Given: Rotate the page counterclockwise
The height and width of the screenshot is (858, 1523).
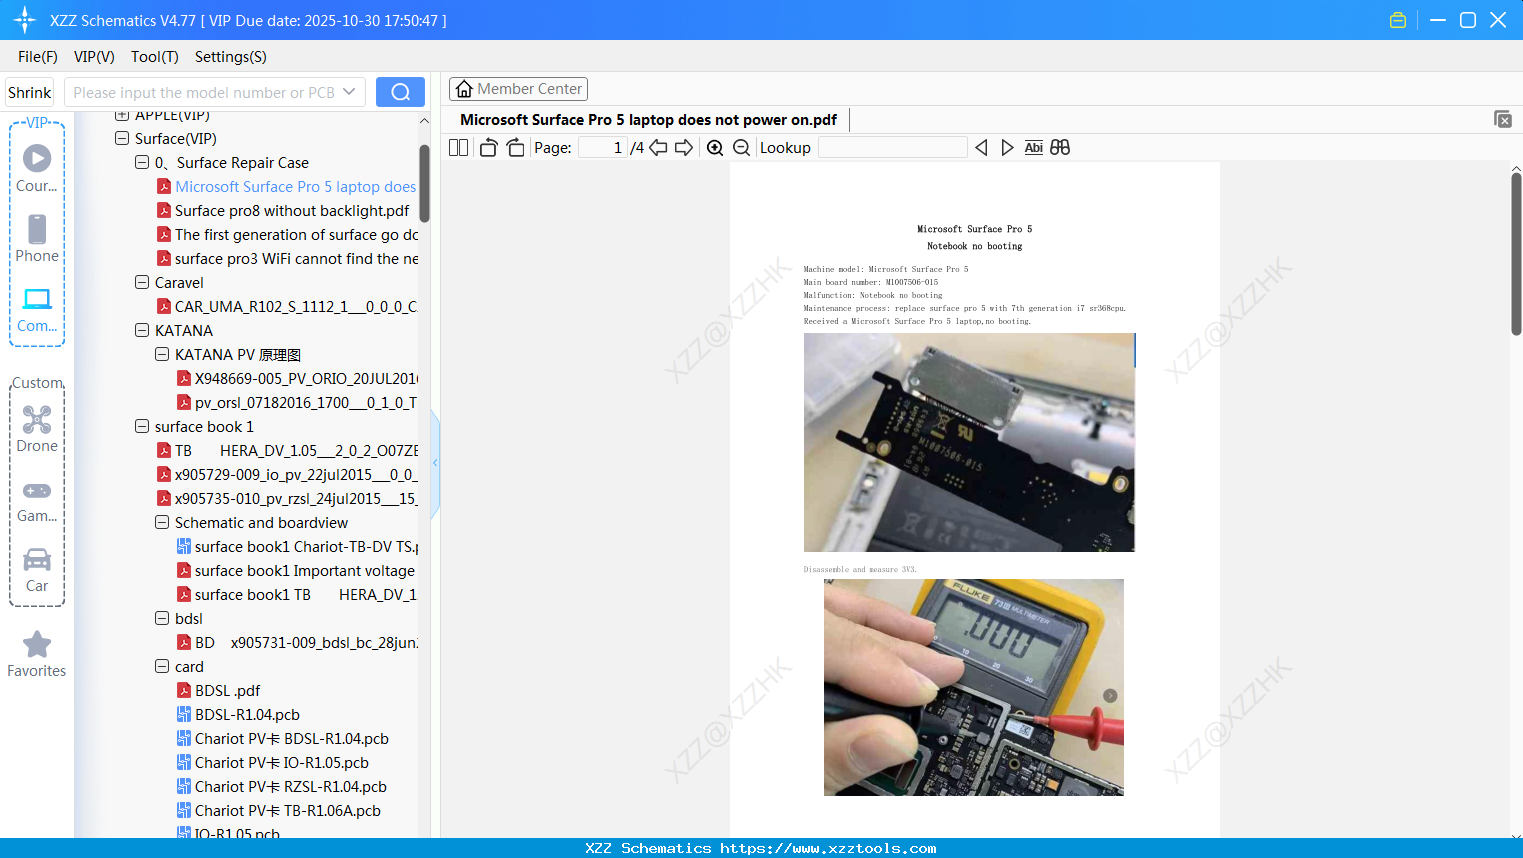Looking at the screenshot, I should (488, 147).
